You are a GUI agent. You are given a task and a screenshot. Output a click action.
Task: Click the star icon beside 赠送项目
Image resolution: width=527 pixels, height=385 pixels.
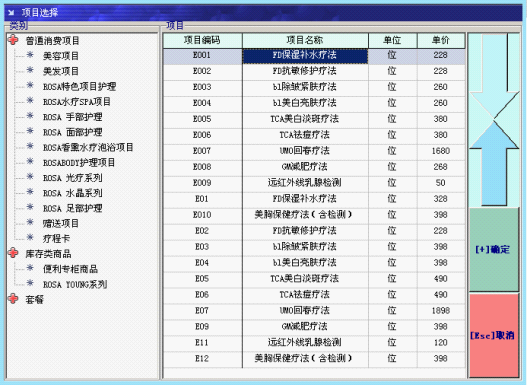[30, 222]
